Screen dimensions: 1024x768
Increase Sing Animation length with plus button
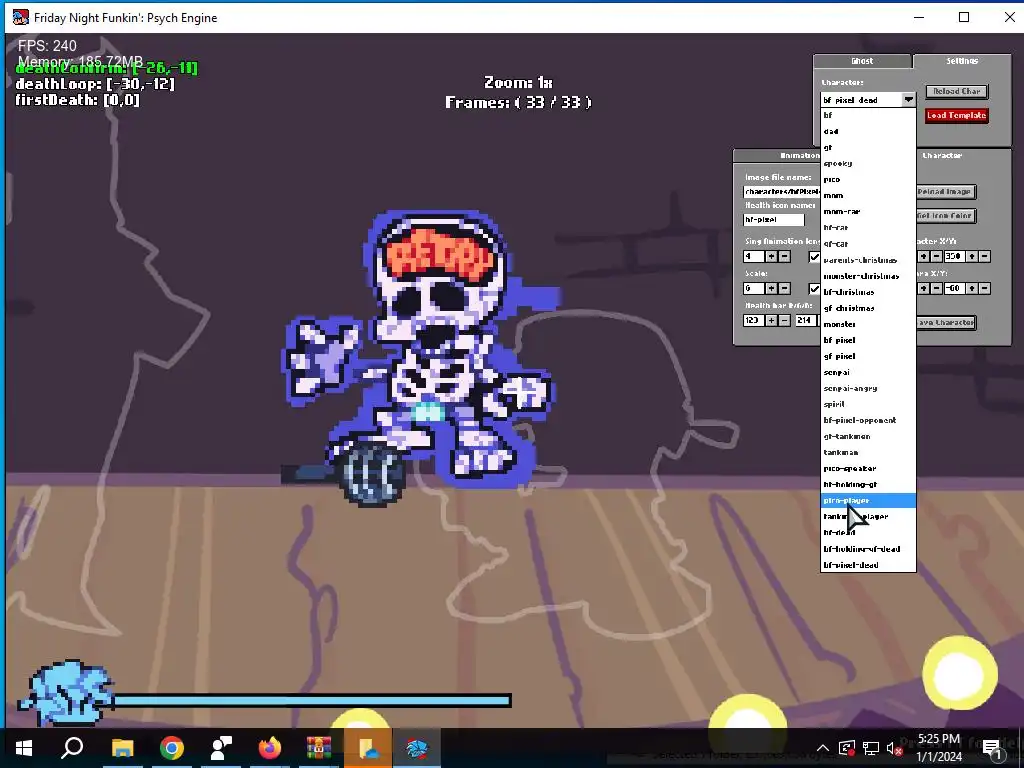(x=771, y=257)
